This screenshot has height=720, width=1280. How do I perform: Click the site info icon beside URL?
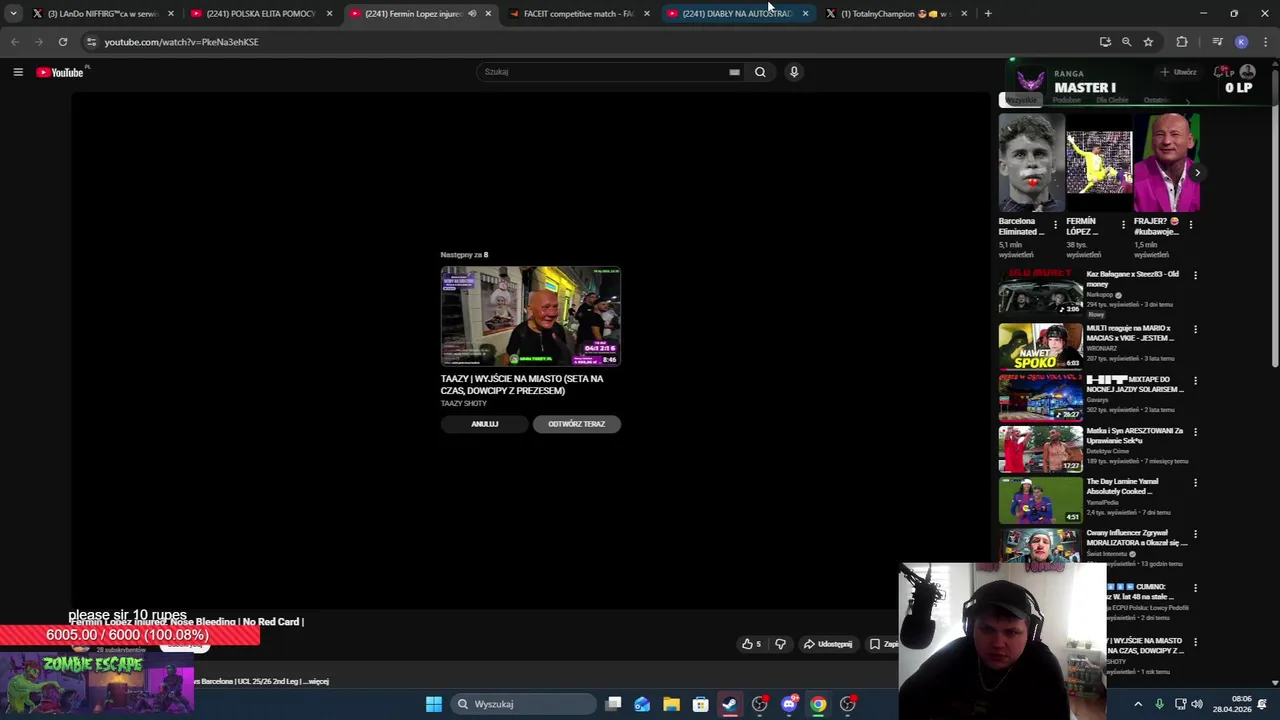coord(91,42)
